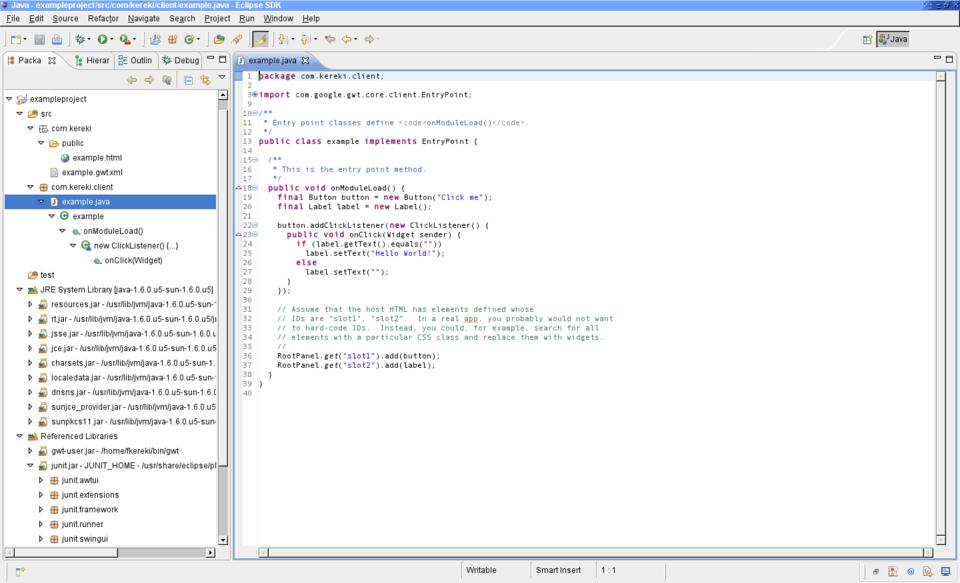Toggle Link with Editor in the Package Explorer

pos(205,80)
